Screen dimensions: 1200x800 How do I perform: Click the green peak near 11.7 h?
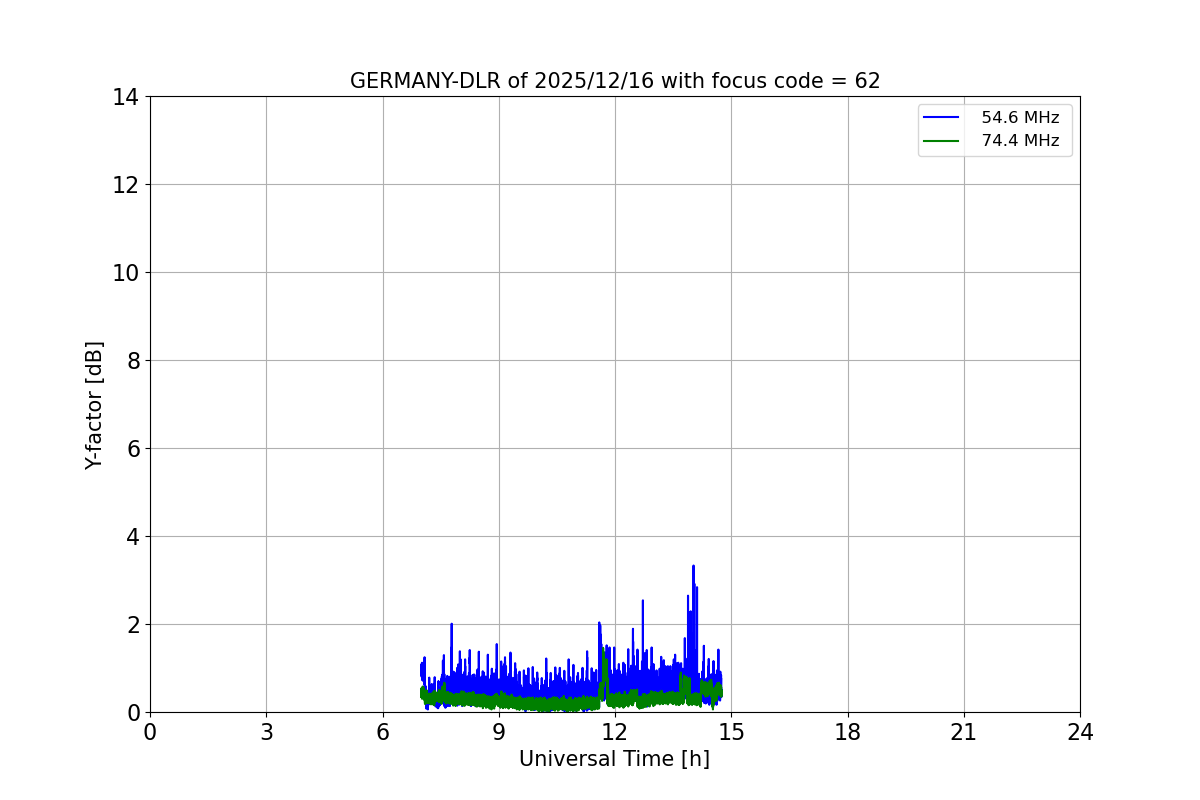(604, 652)
